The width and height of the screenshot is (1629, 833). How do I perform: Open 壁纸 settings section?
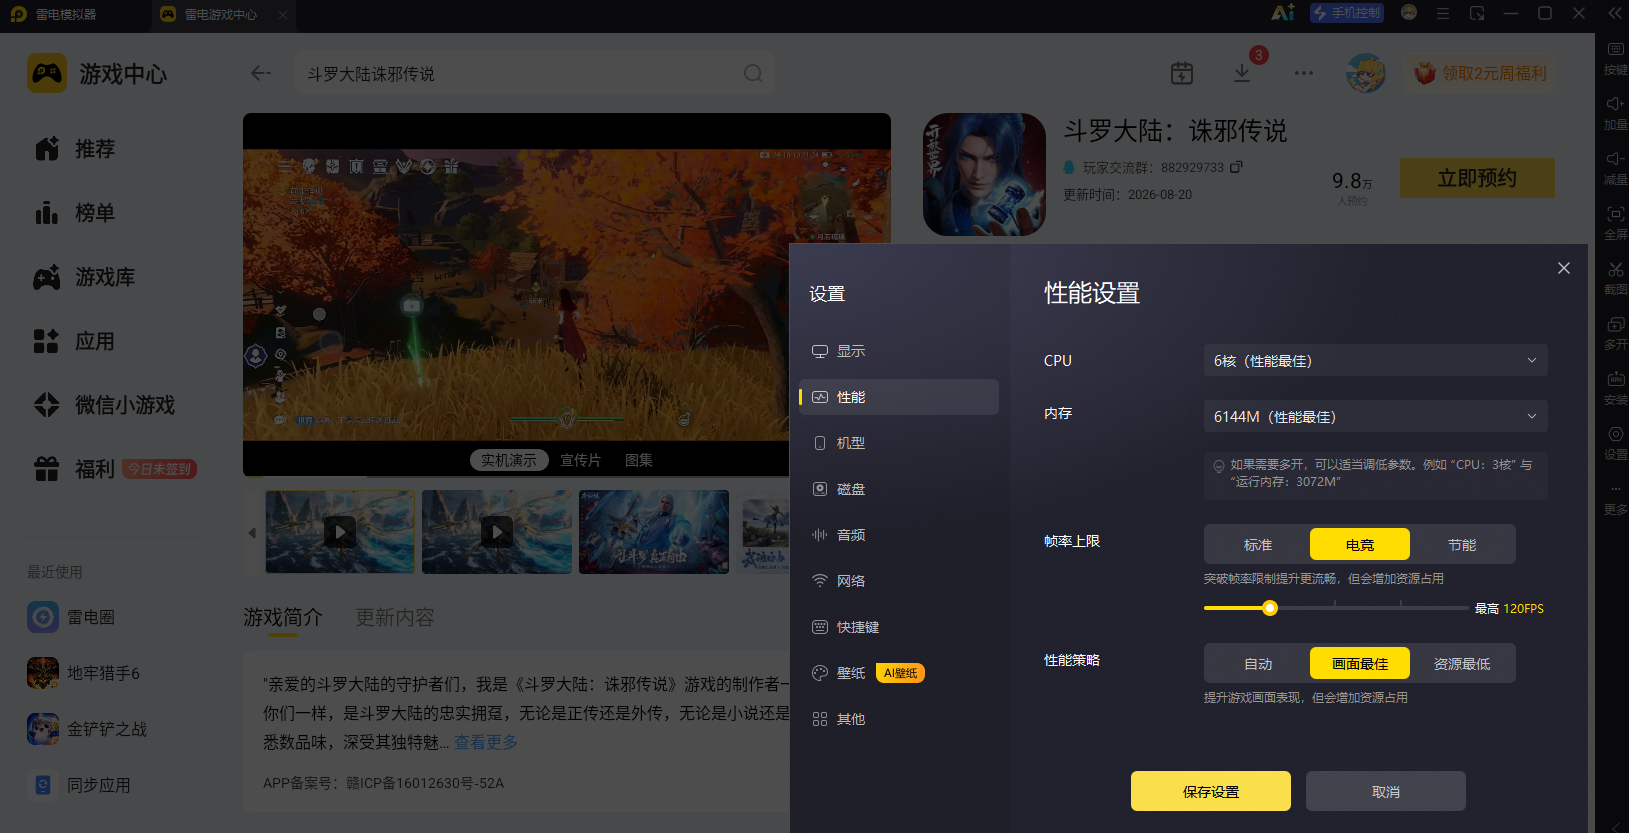coord(899,673)
